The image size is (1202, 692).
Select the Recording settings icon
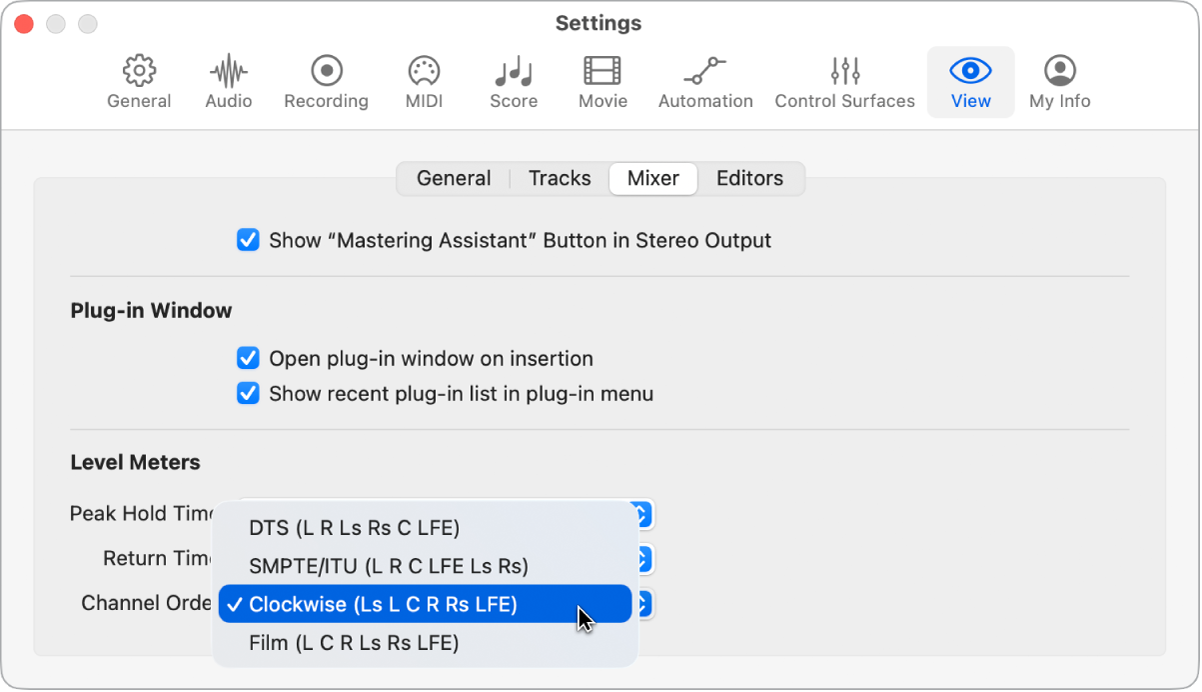coord(325,81)
